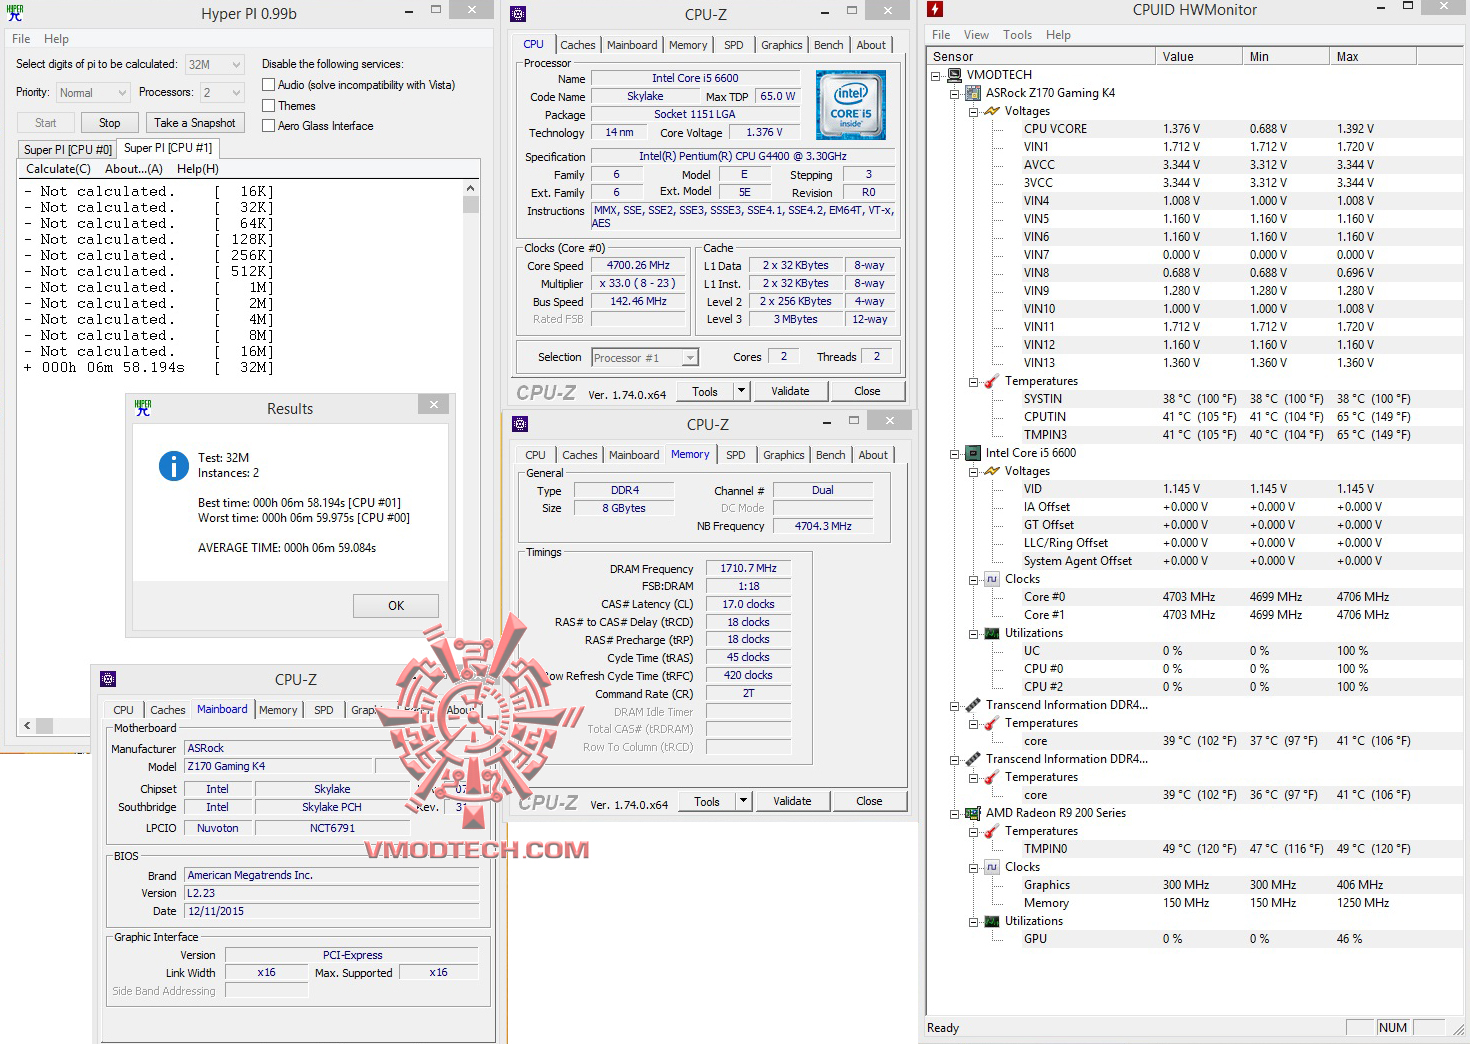Screen dimensions: 1470x1044
Task: Click Validate in the CPU tab window
Action: pos(790,391)
